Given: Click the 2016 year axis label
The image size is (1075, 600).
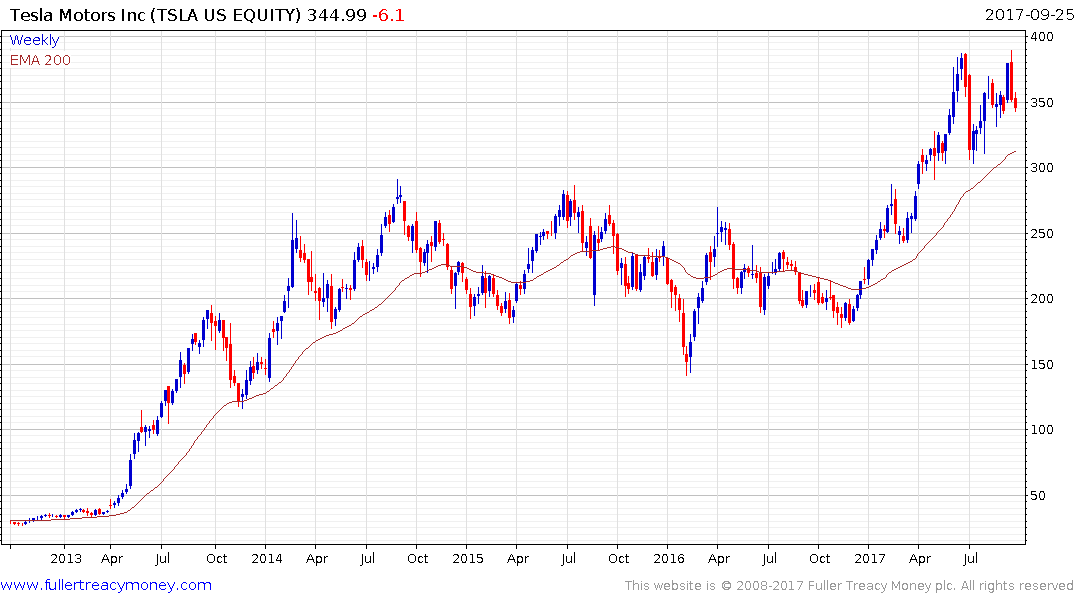Looking at the screenshot, I should 668,558.
